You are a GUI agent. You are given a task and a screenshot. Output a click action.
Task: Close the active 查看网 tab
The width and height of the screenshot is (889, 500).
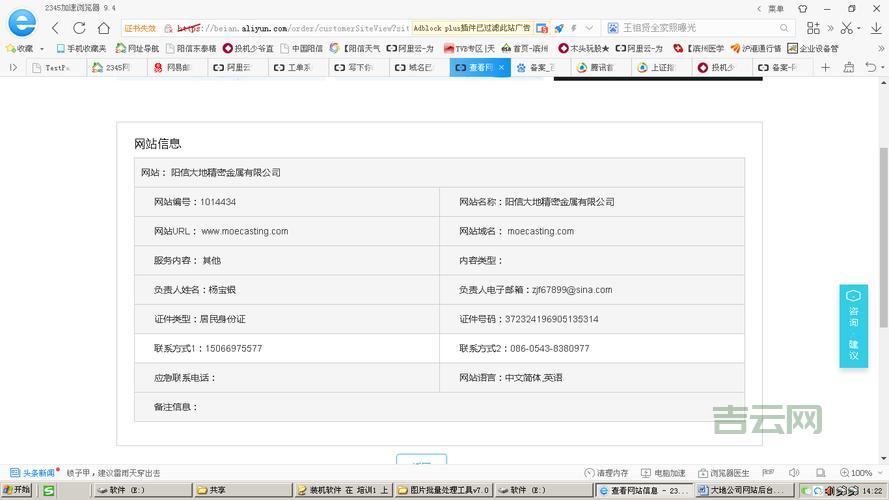coord(501,67)
